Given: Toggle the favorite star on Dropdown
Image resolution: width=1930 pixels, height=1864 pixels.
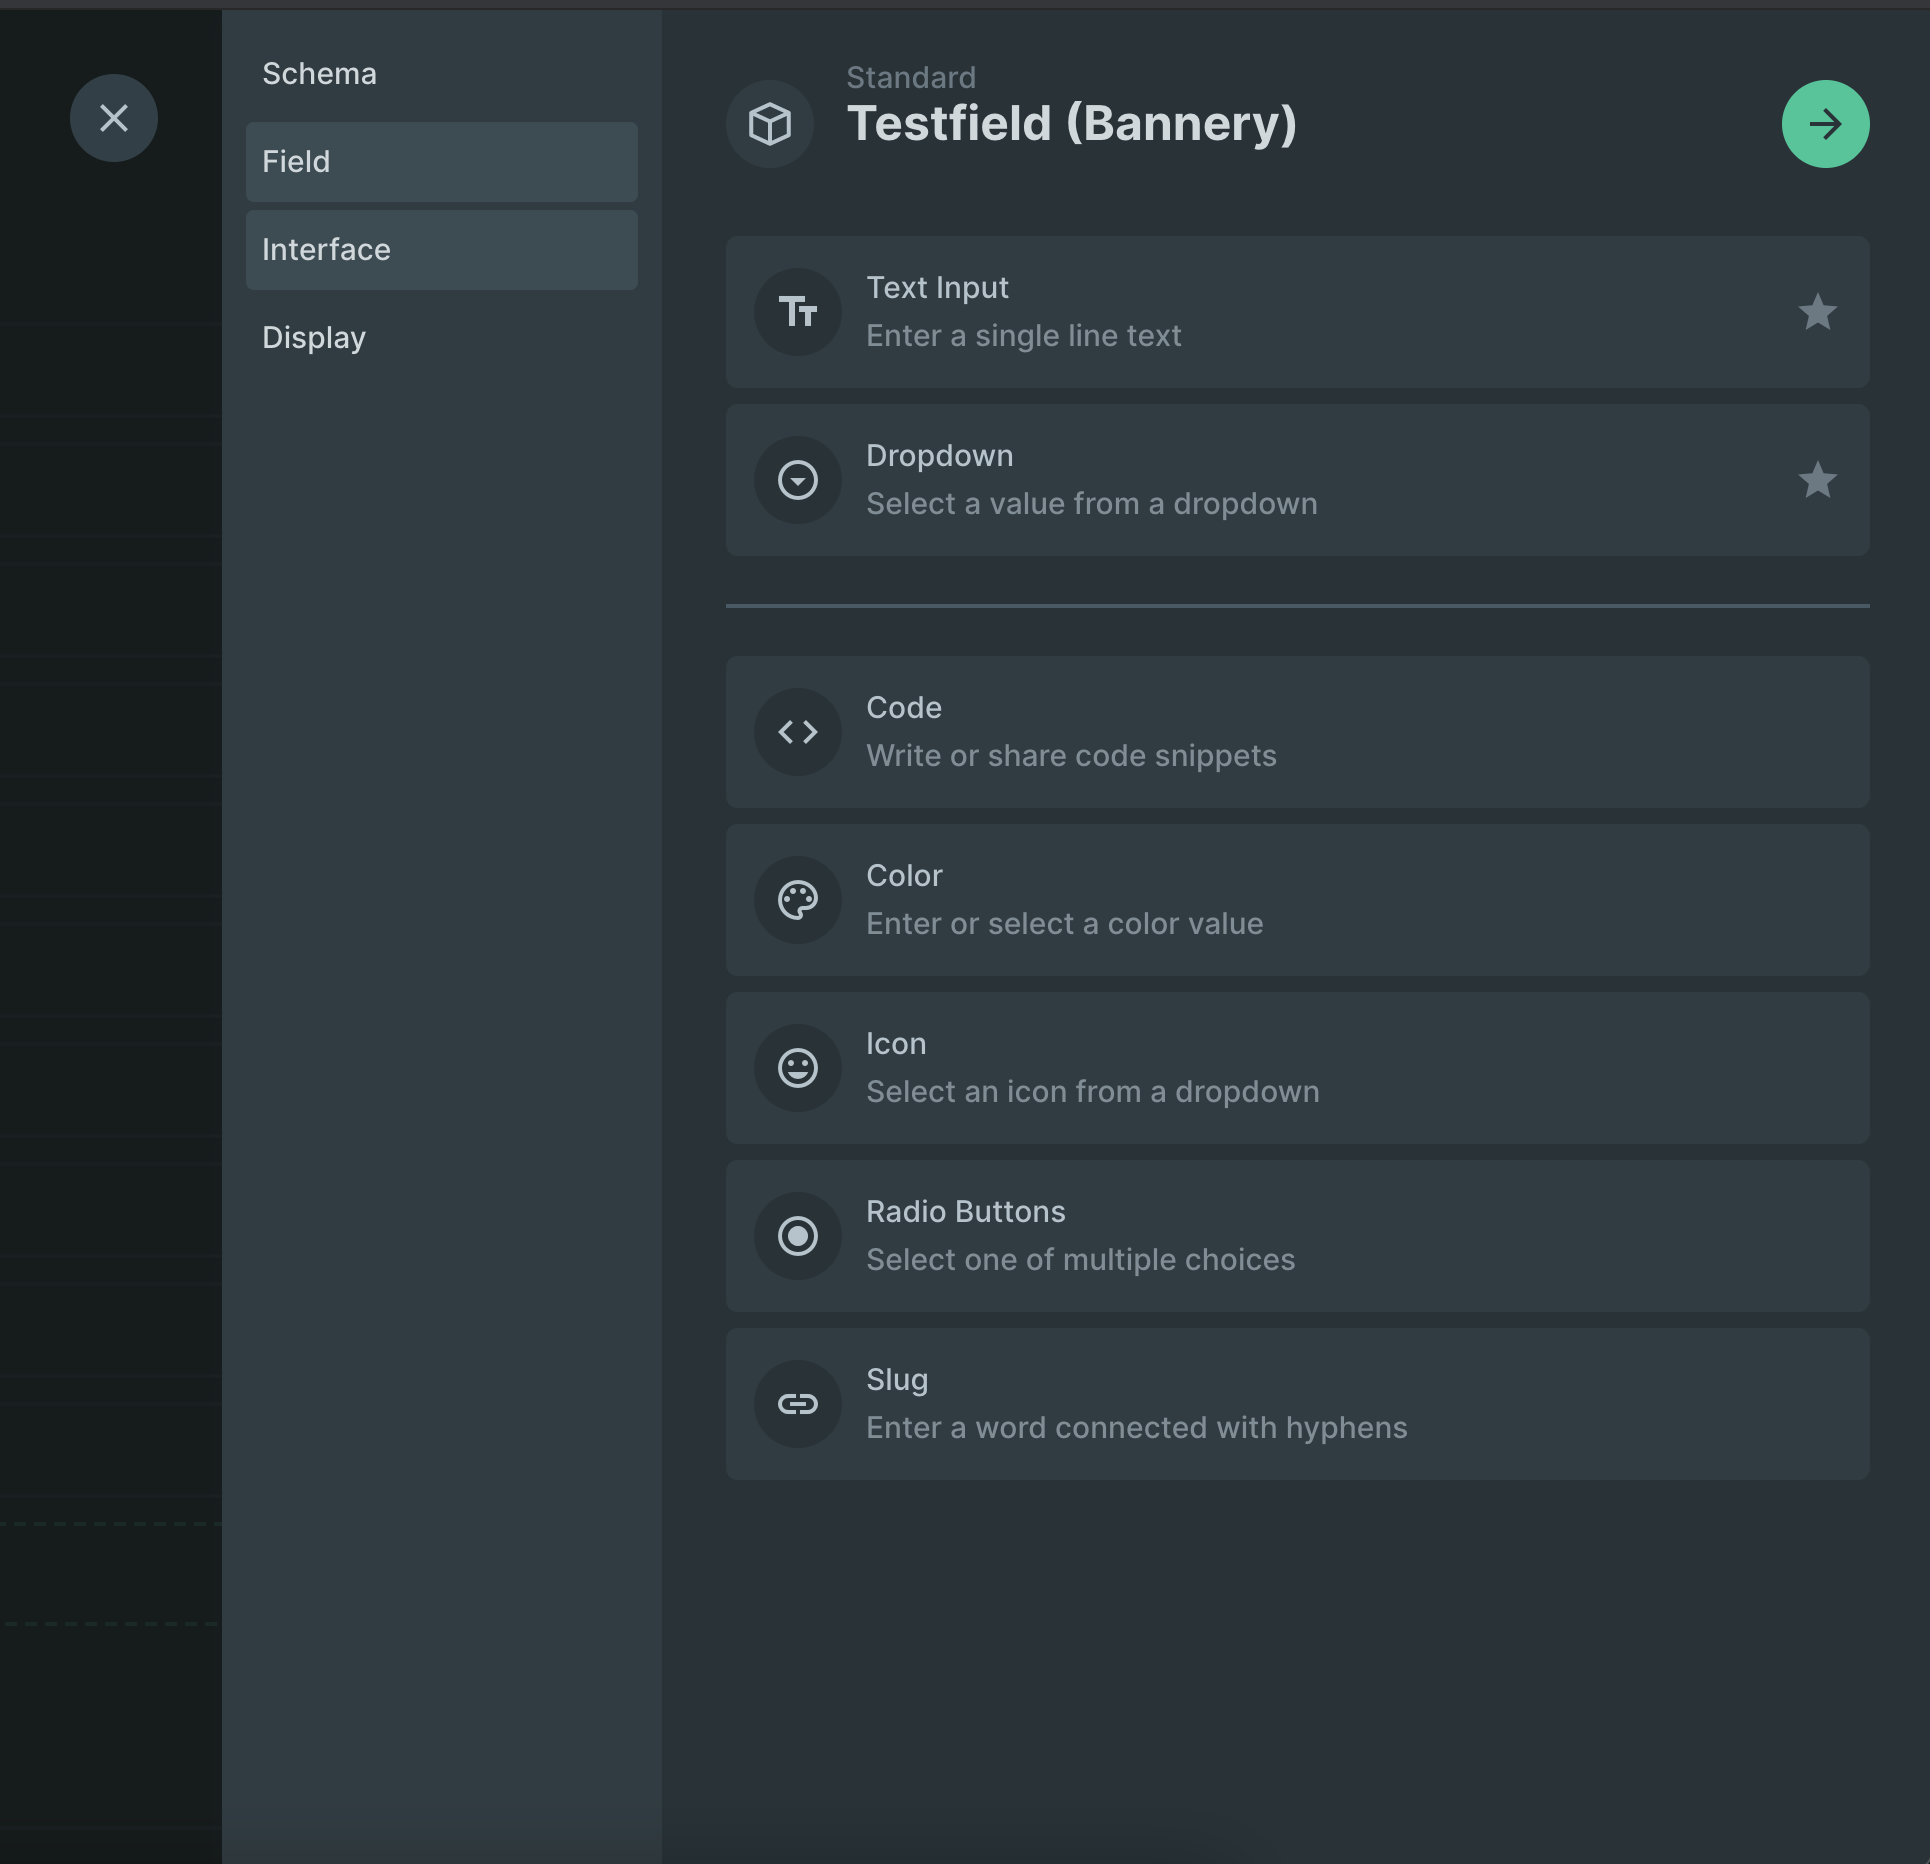Looking at the screenshot, I should (x=1818, y=480).
